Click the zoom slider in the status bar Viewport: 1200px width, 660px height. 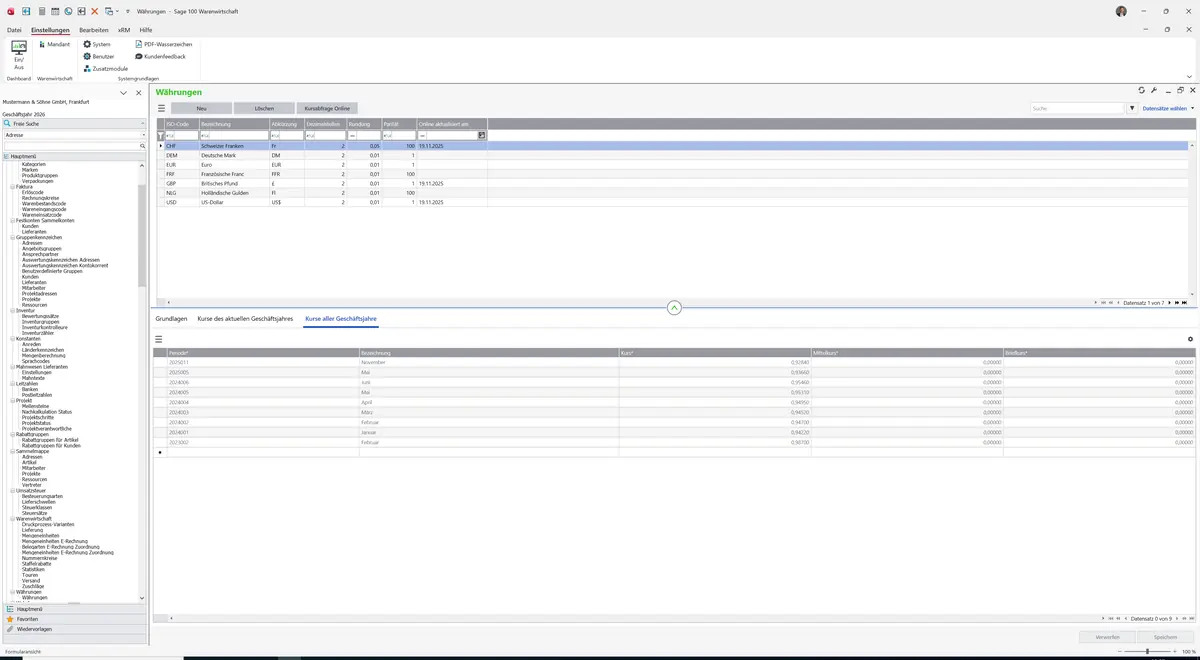(x=1147, y=652)
